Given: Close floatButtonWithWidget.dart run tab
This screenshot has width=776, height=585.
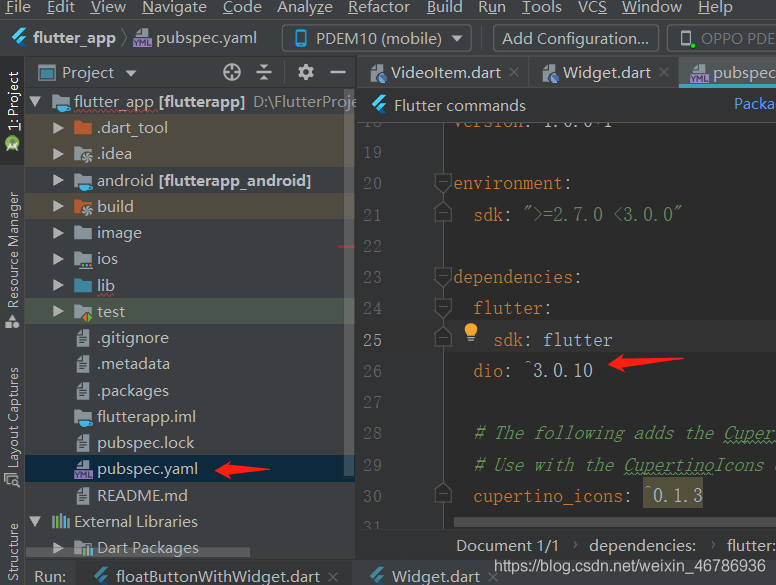Looking at the screenshot, I should [x=333, y=577].
